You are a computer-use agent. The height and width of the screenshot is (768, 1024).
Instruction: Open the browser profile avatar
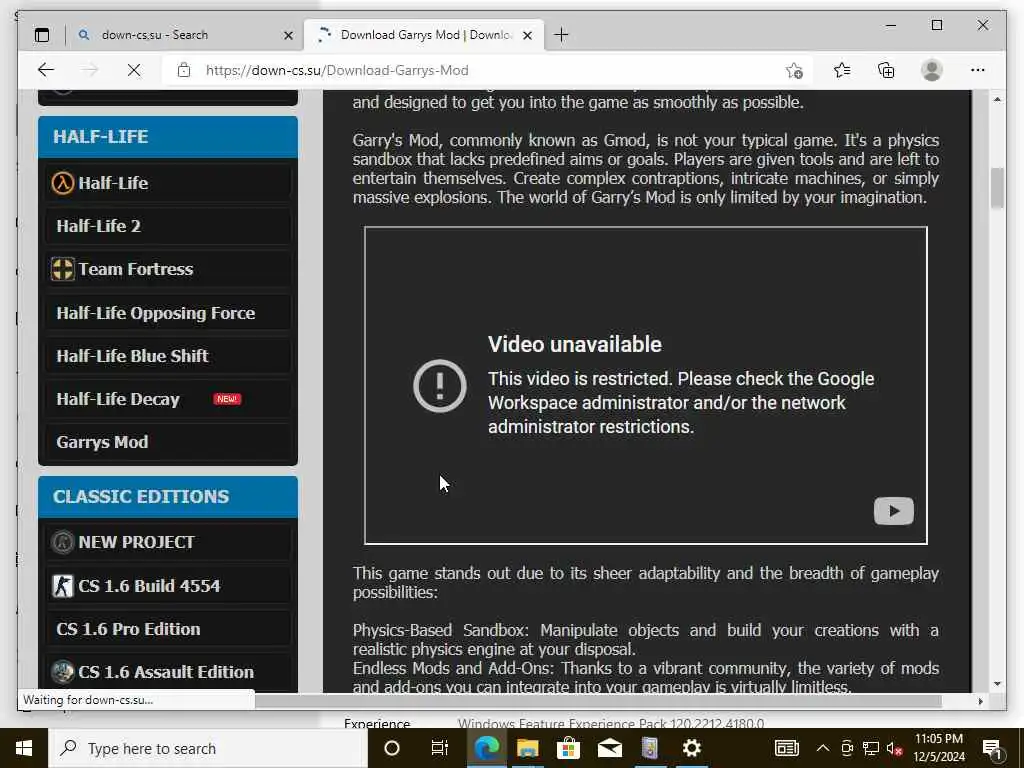(x=932, y=70)
